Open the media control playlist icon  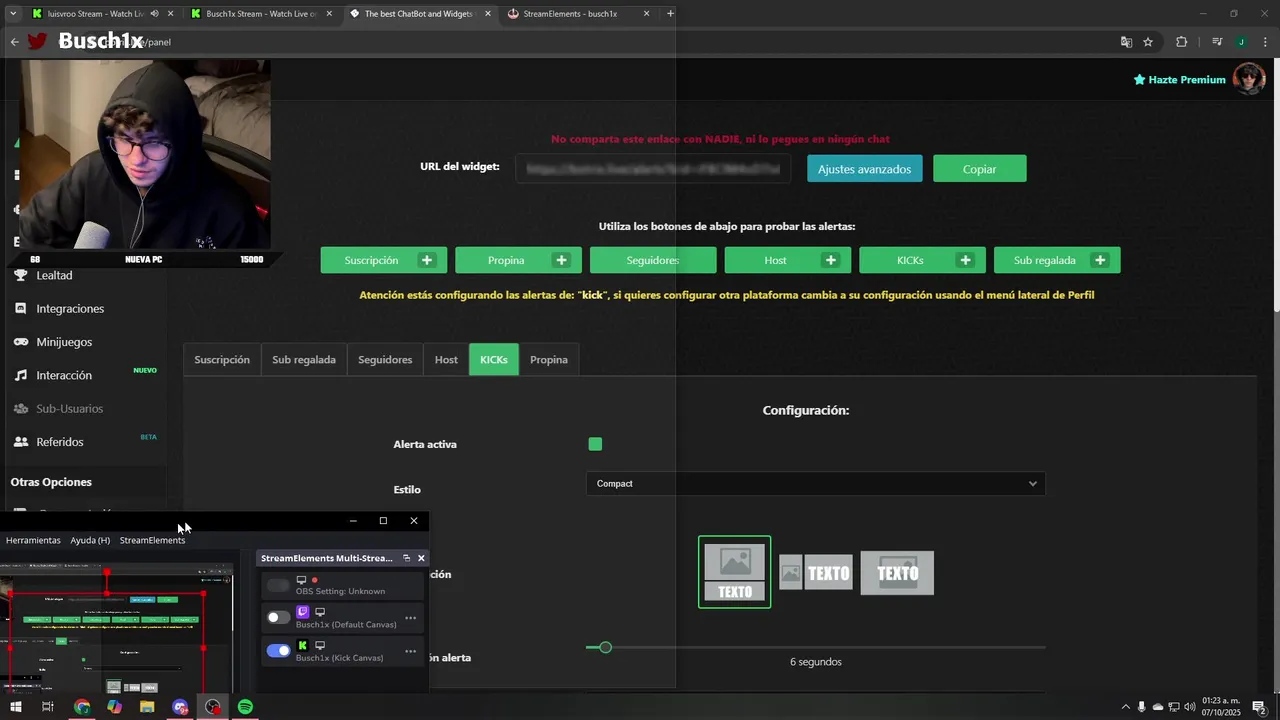tap(1217, 42)
